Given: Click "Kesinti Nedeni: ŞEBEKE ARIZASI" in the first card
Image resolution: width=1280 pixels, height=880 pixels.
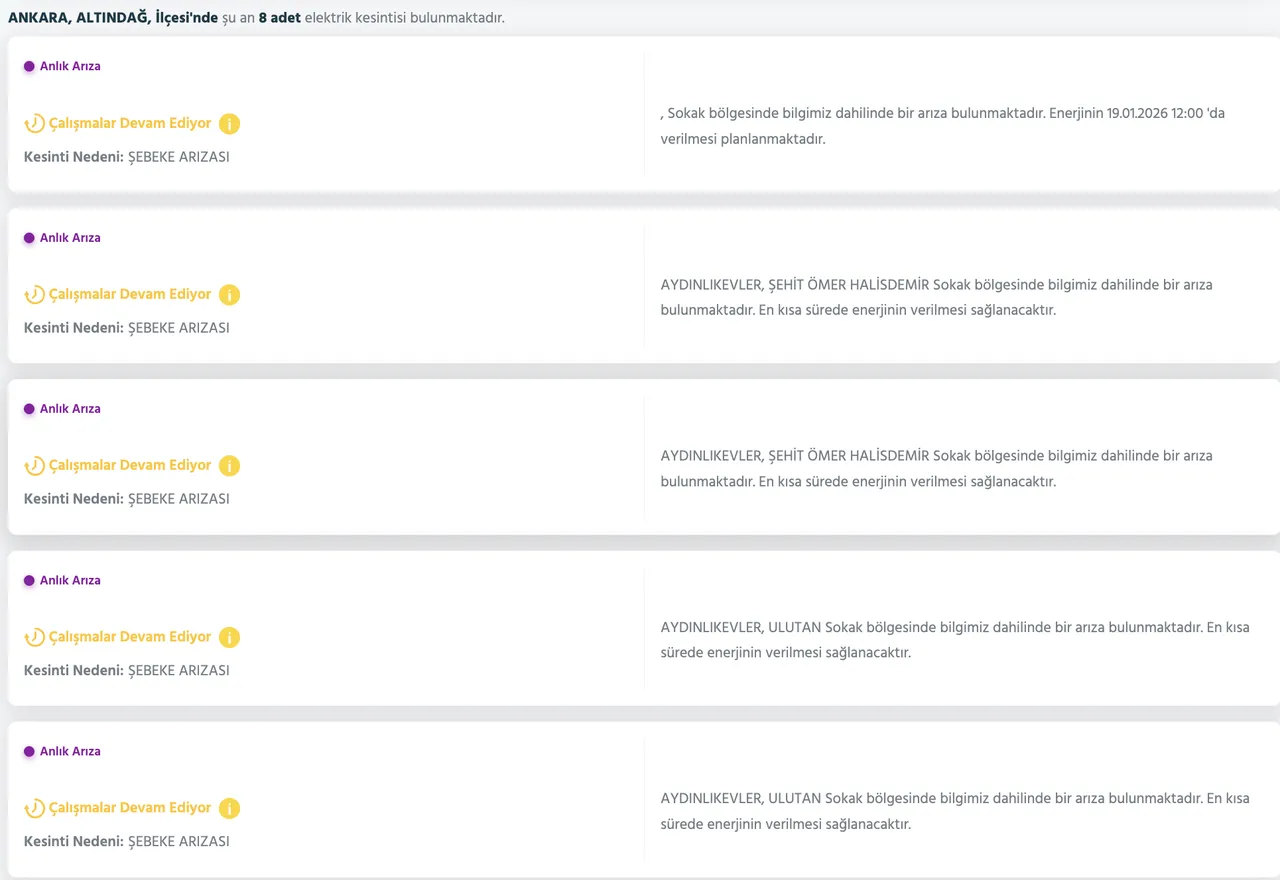Looking at the screenshot, I should click(x=126, y=157).
